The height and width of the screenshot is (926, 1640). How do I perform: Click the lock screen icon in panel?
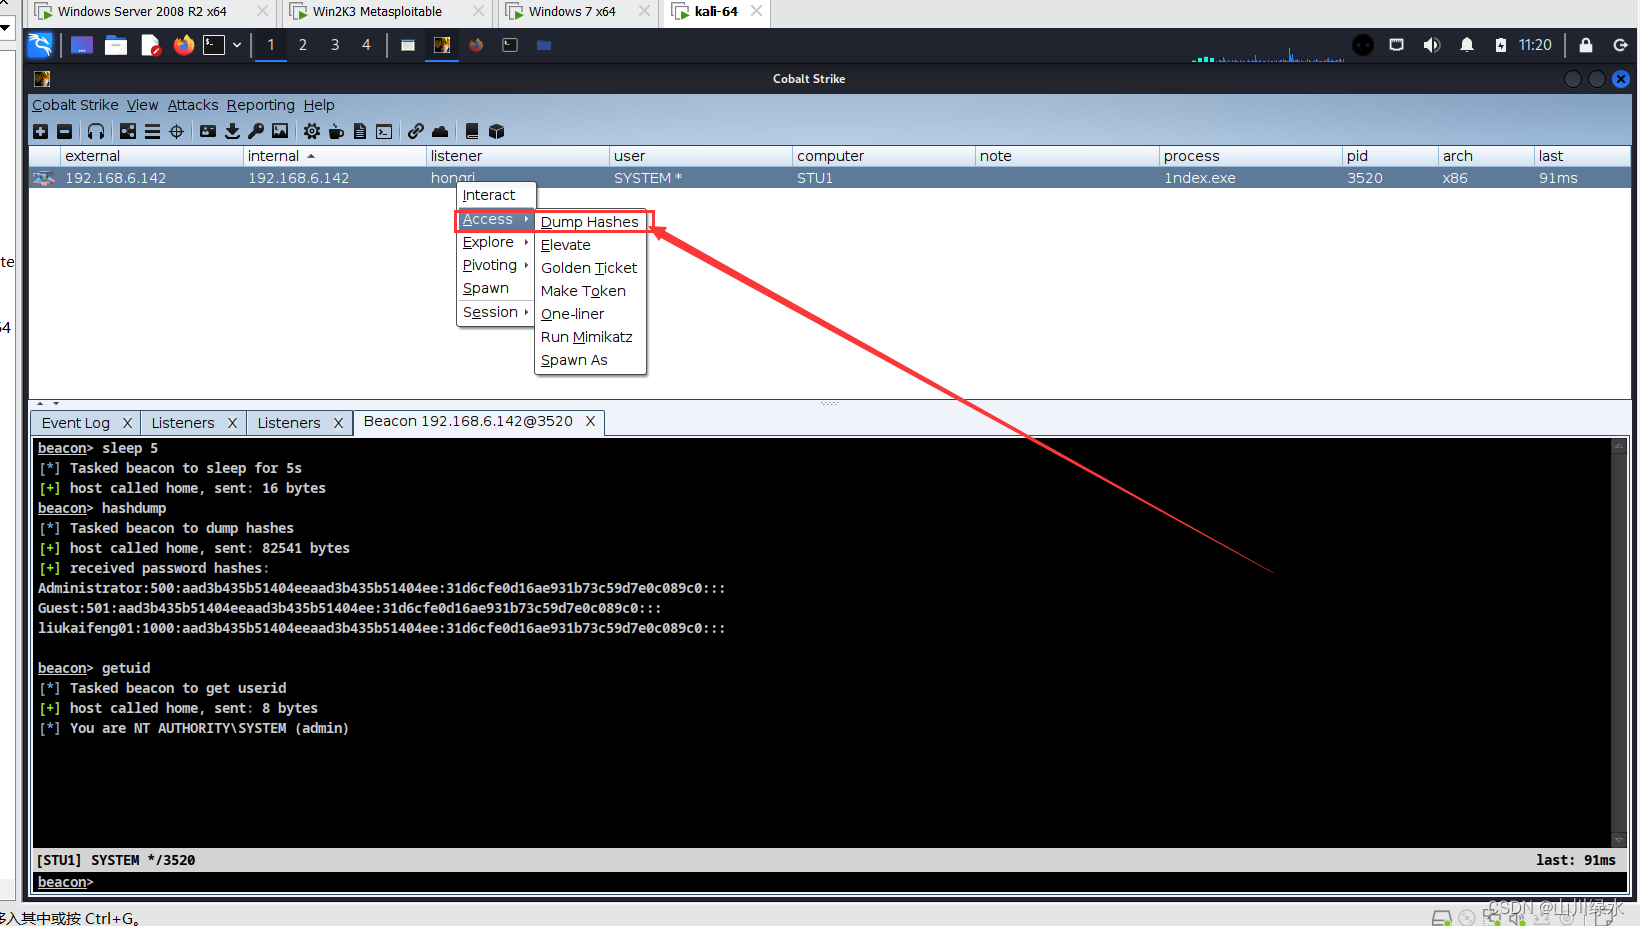point(1586,45)
